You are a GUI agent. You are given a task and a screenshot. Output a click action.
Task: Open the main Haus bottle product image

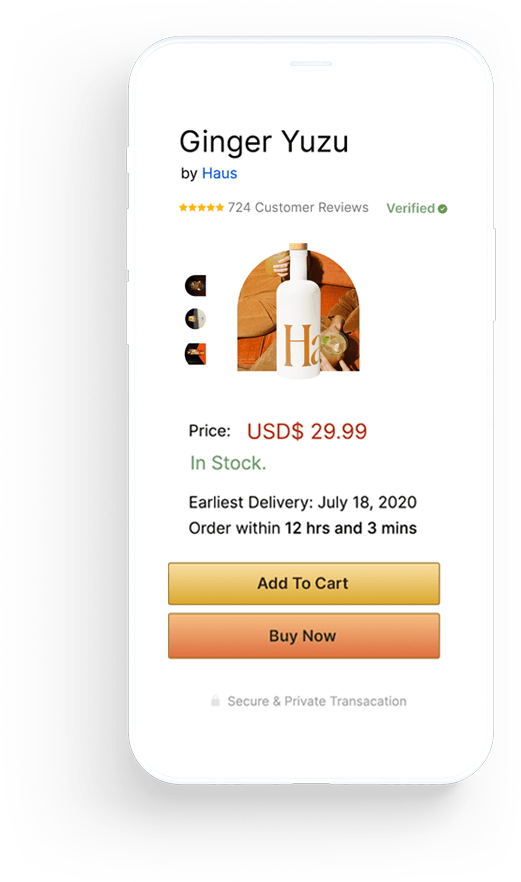click(x=298, y=310)
